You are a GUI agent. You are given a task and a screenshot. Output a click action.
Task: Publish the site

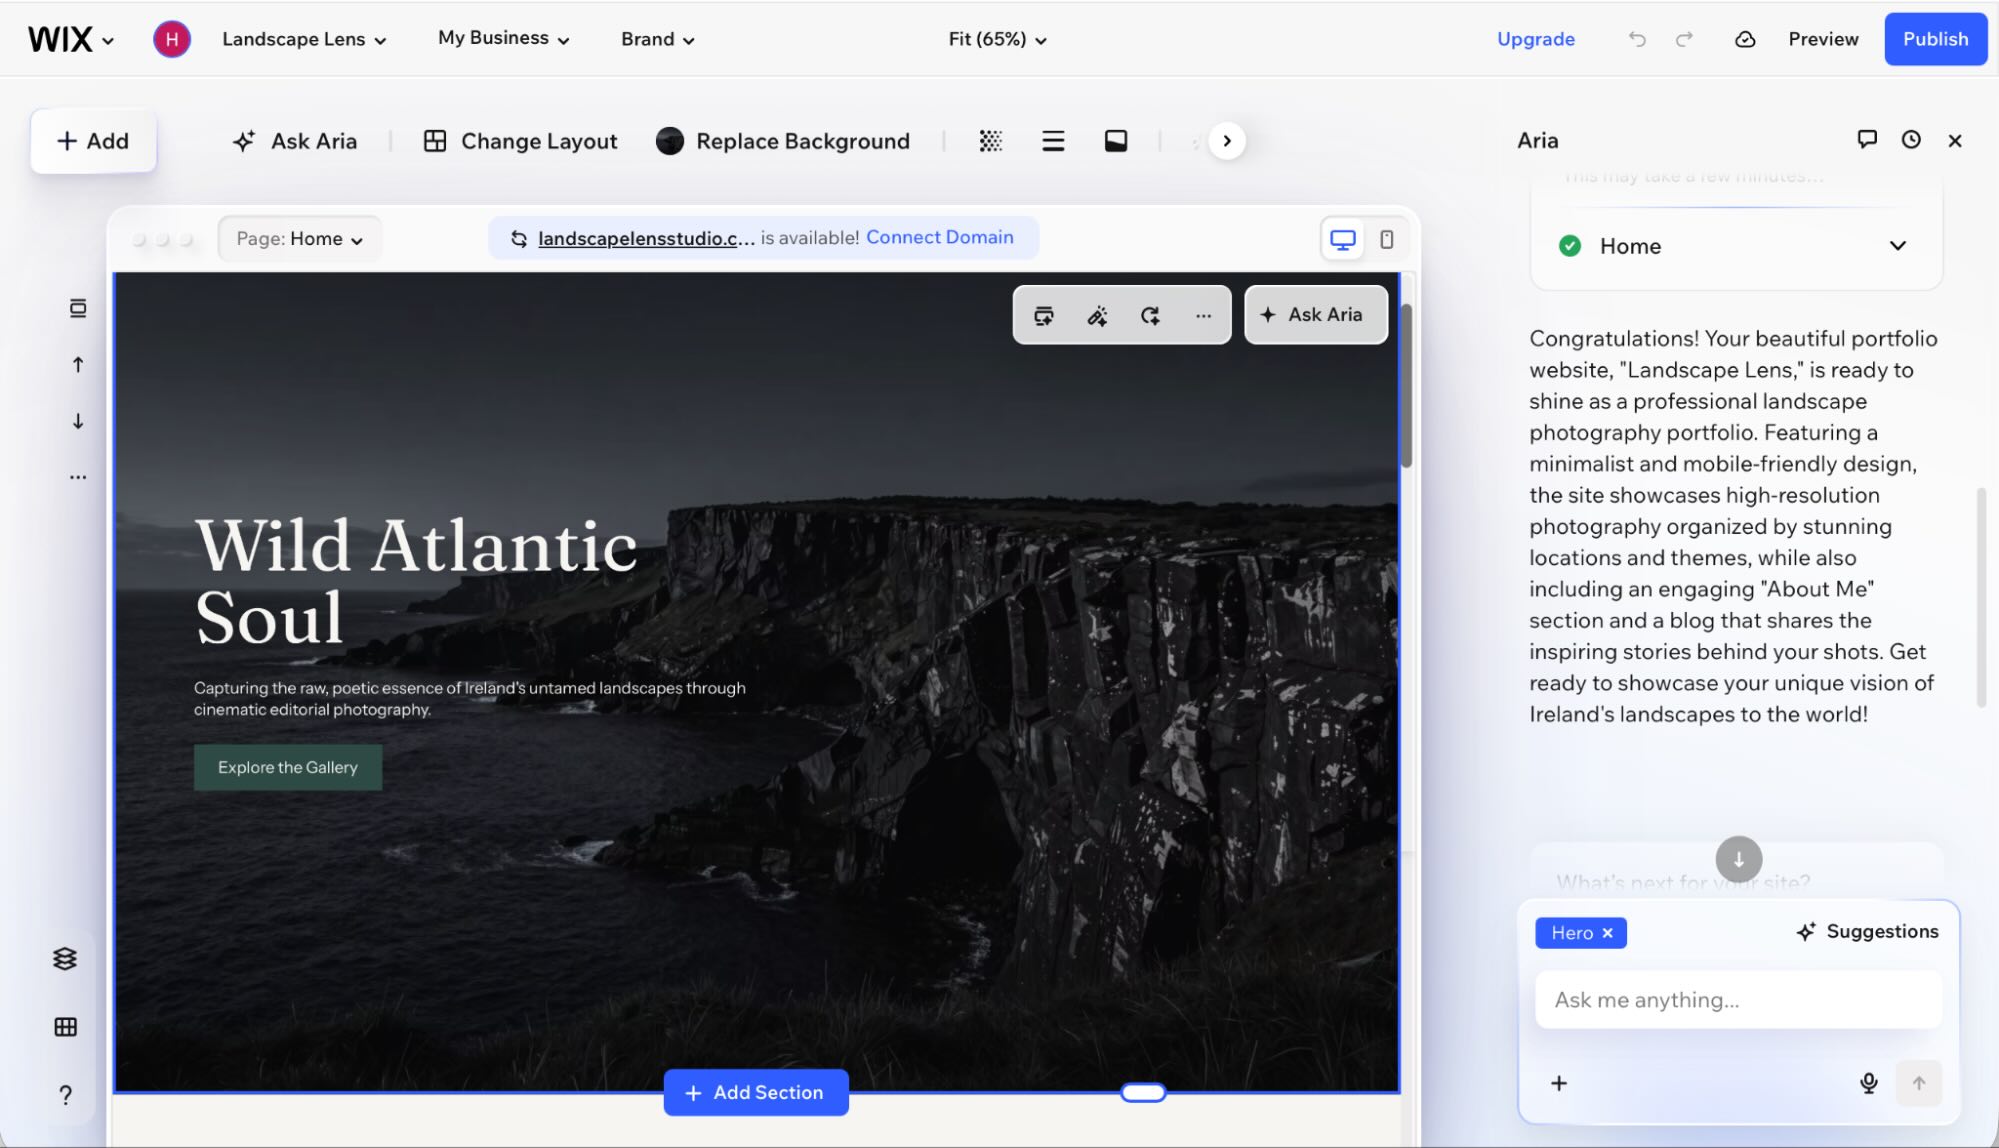(1935, 39)
